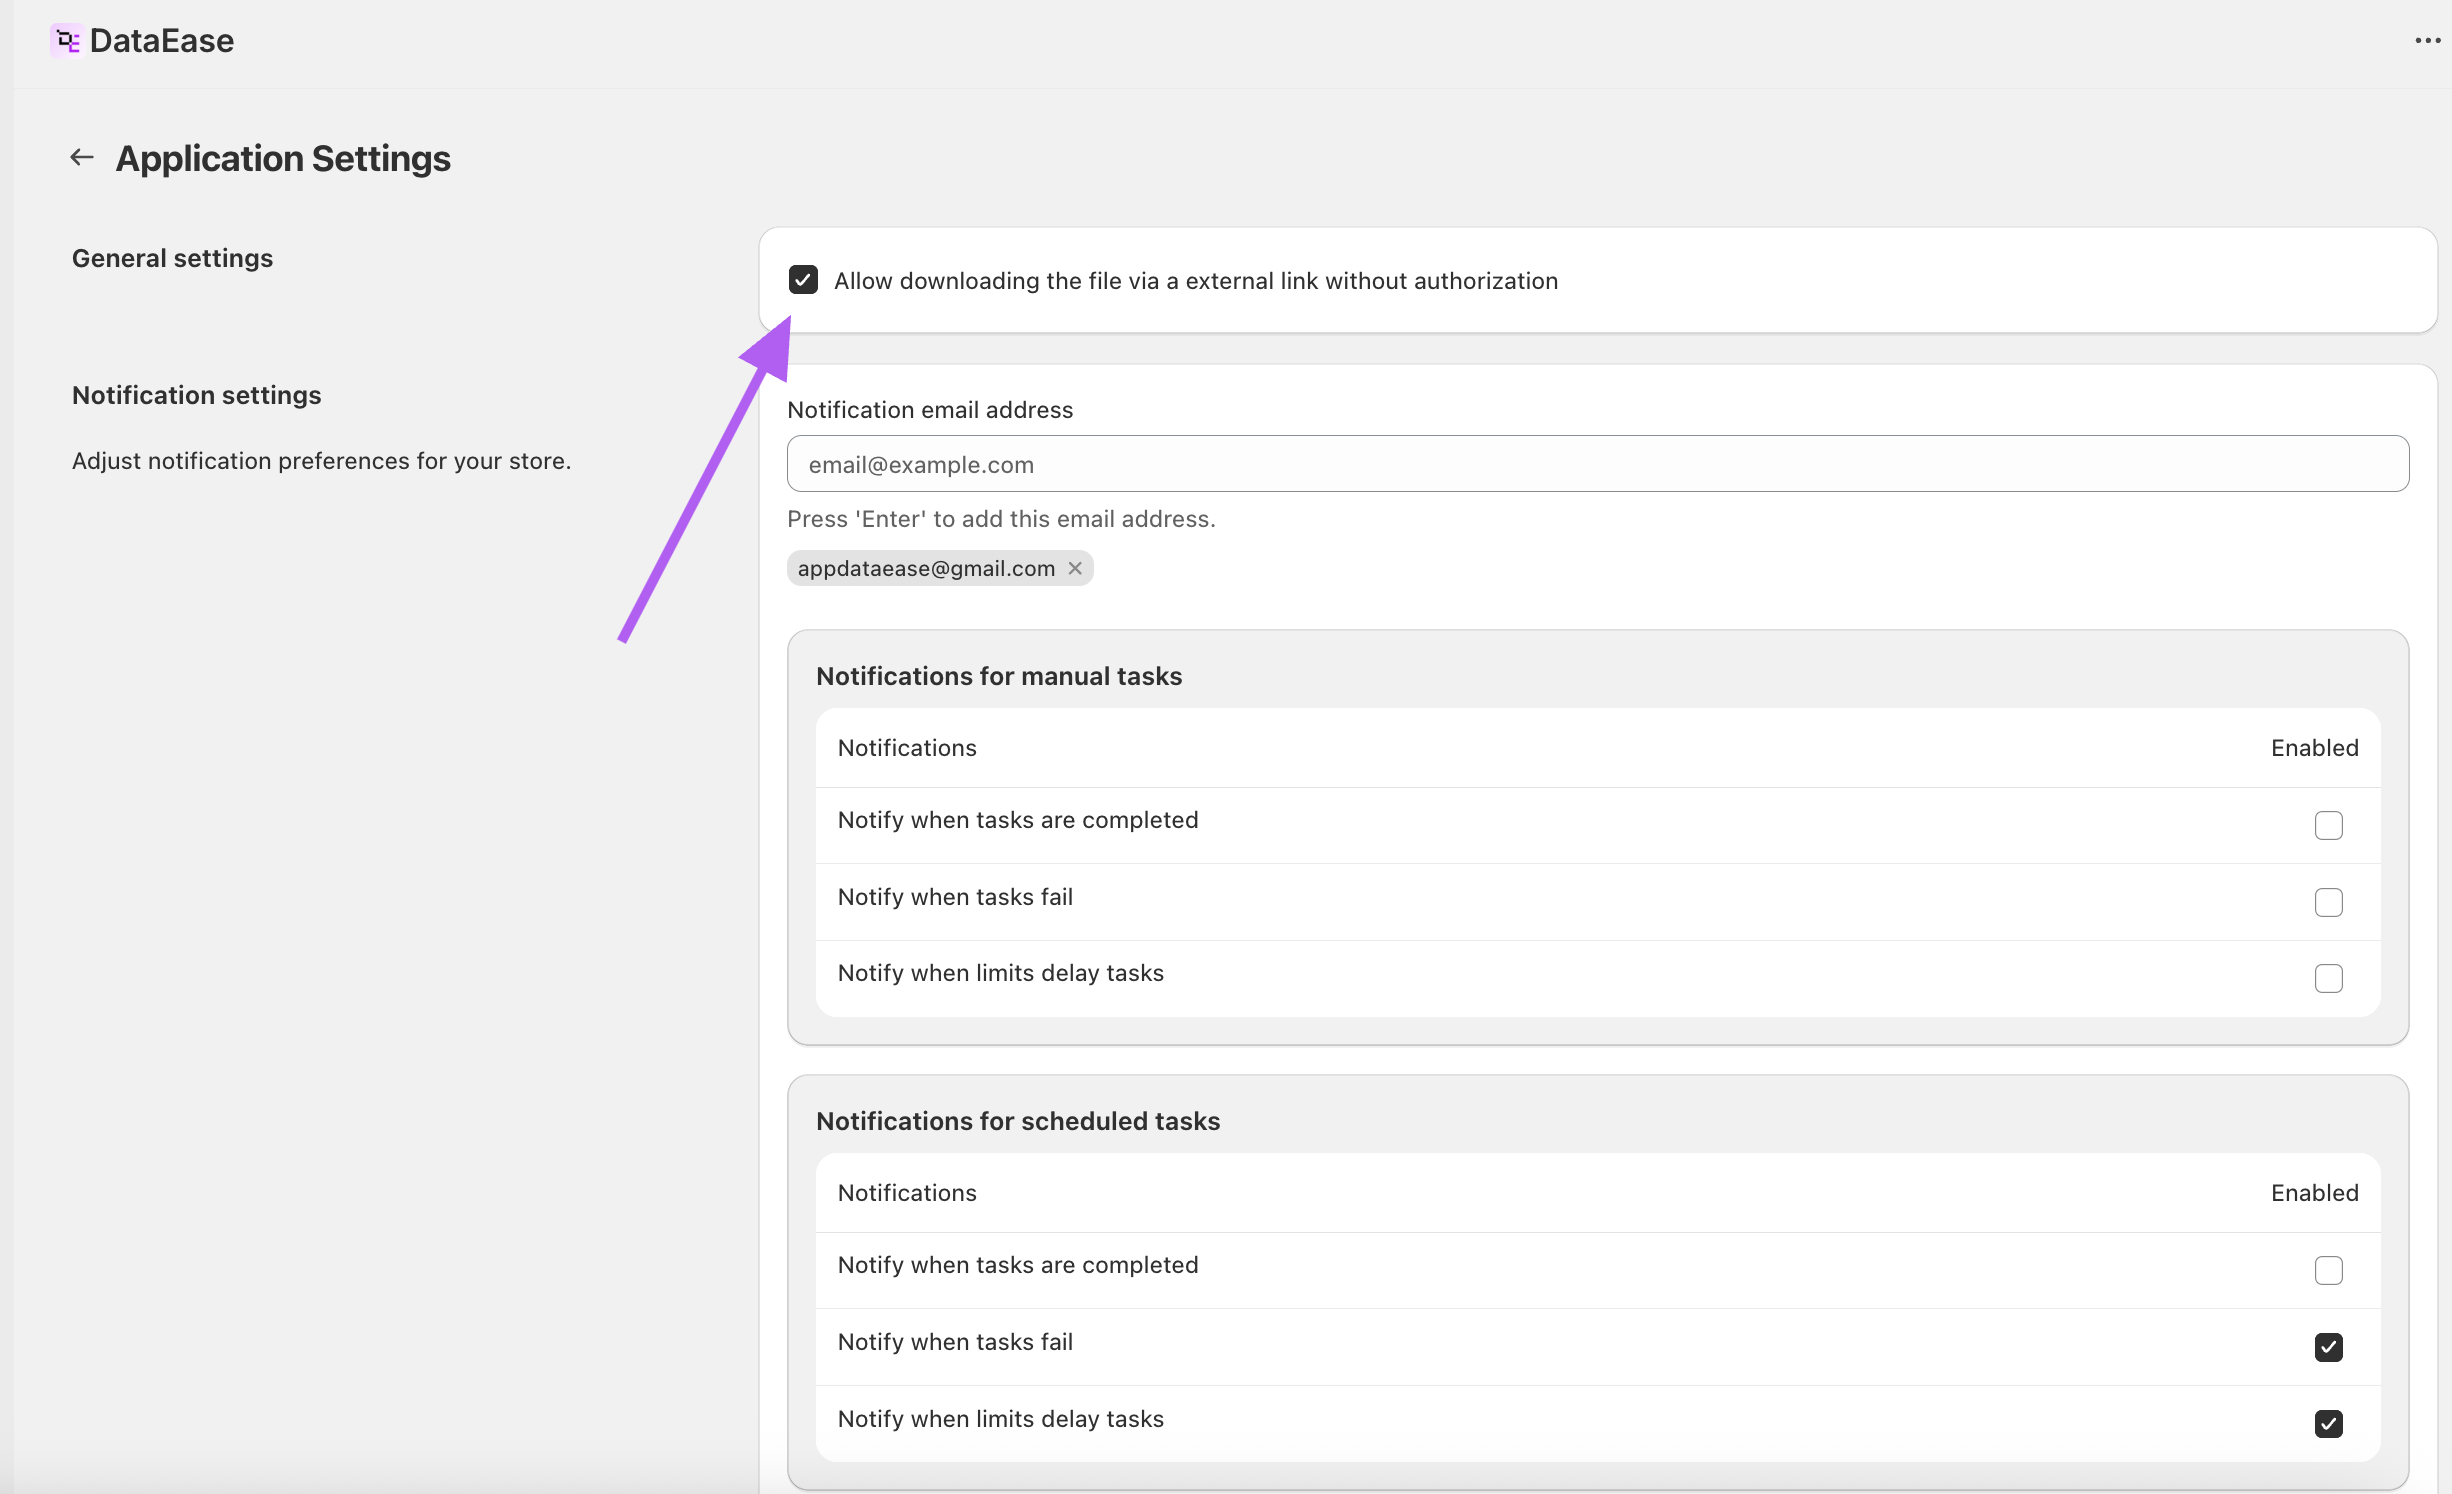Toggle external link download without authorization checkbox

(803, 280)
